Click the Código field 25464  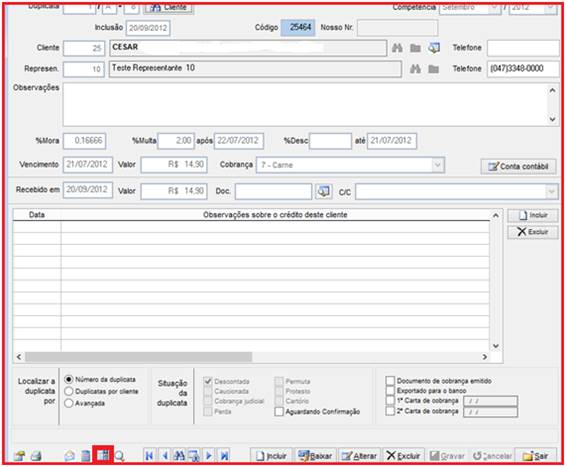[298, 27]
